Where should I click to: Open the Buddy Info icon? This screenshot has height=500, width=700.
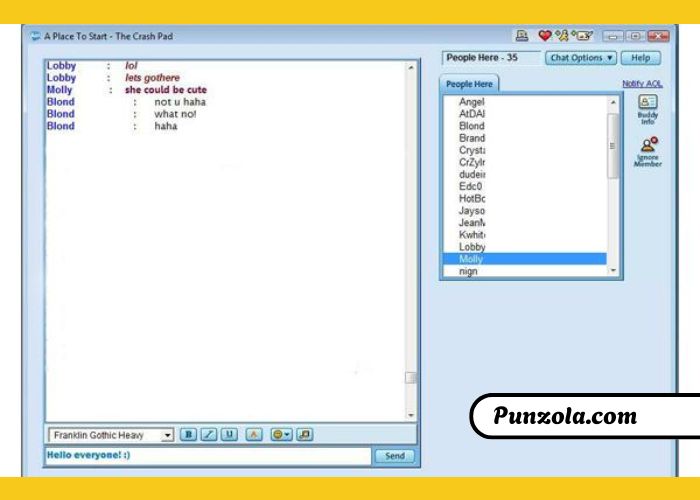(x=647, y=108)
